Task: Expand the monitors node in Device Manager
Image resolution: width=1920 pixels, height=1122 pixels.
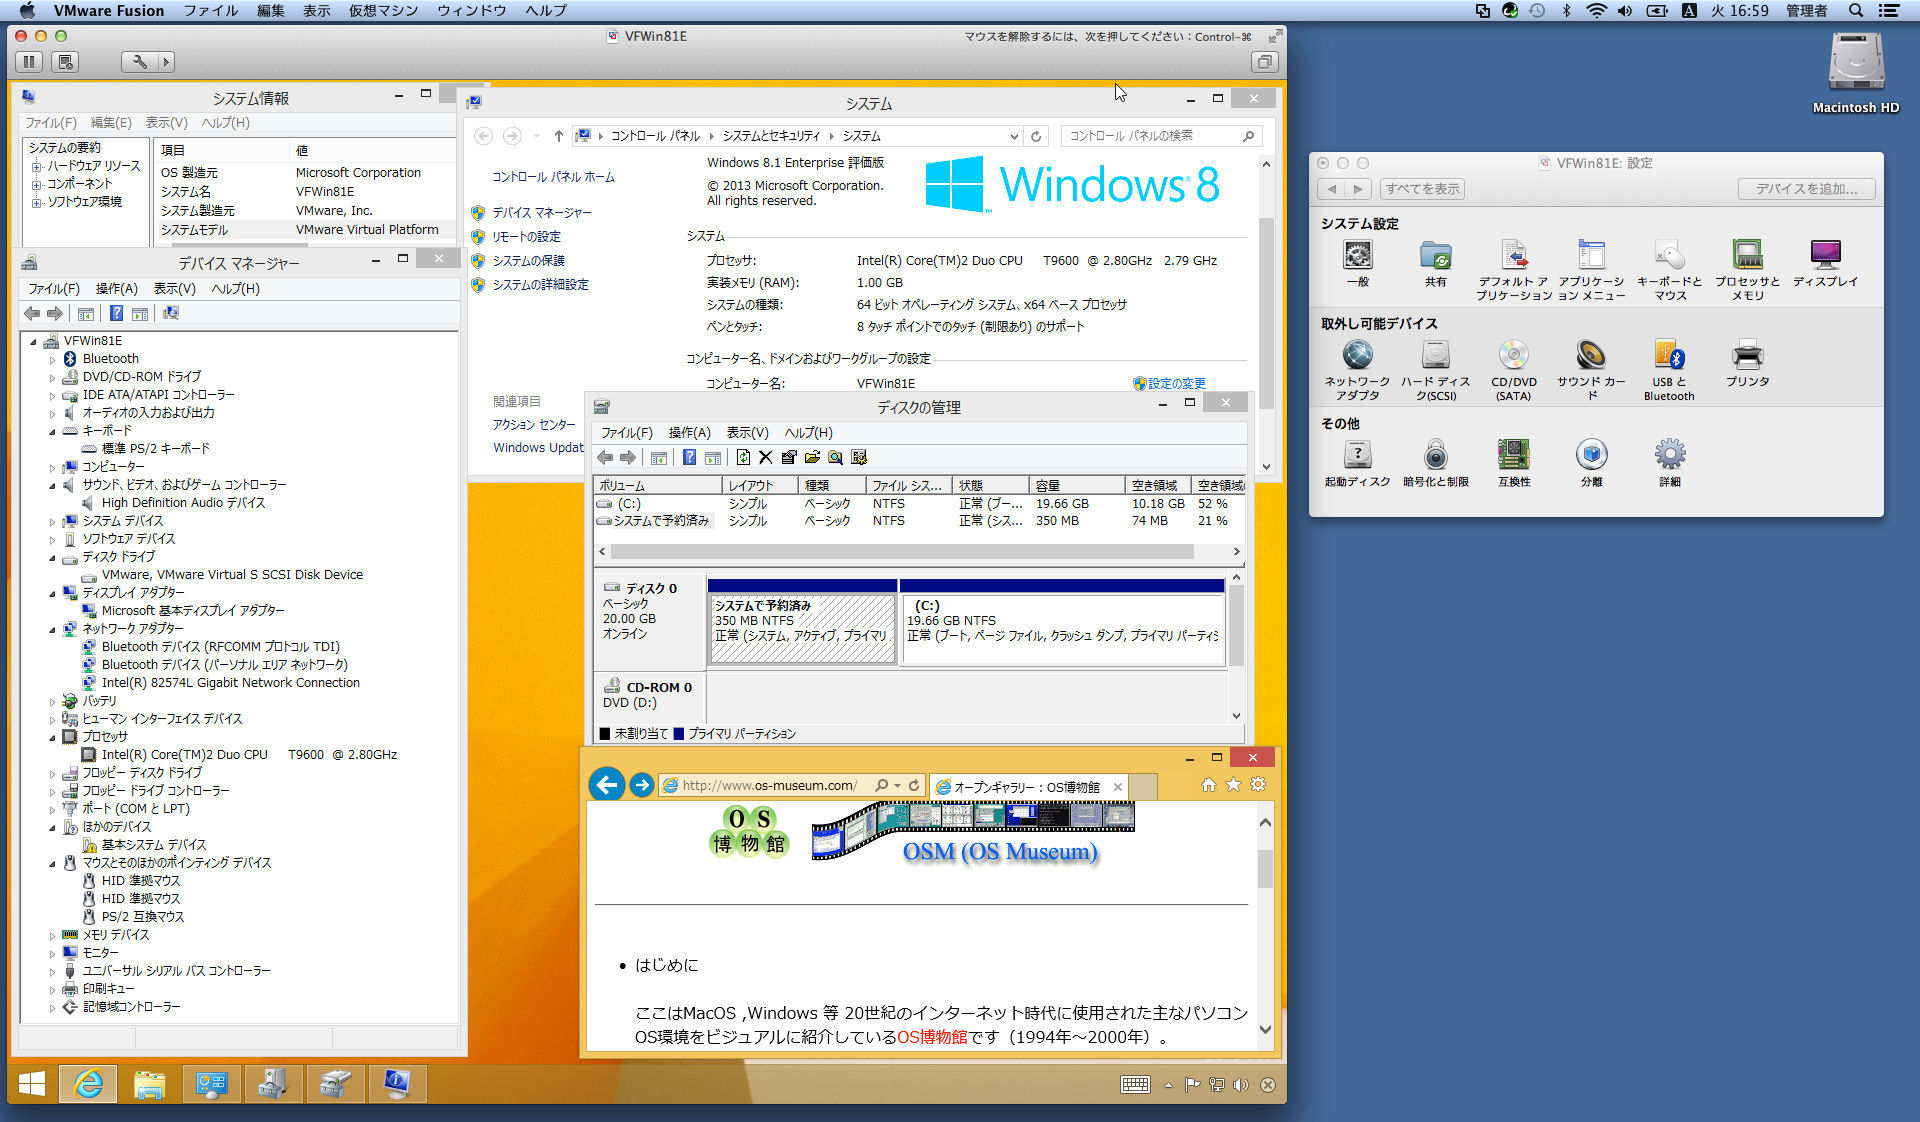Action: (52, 953)
